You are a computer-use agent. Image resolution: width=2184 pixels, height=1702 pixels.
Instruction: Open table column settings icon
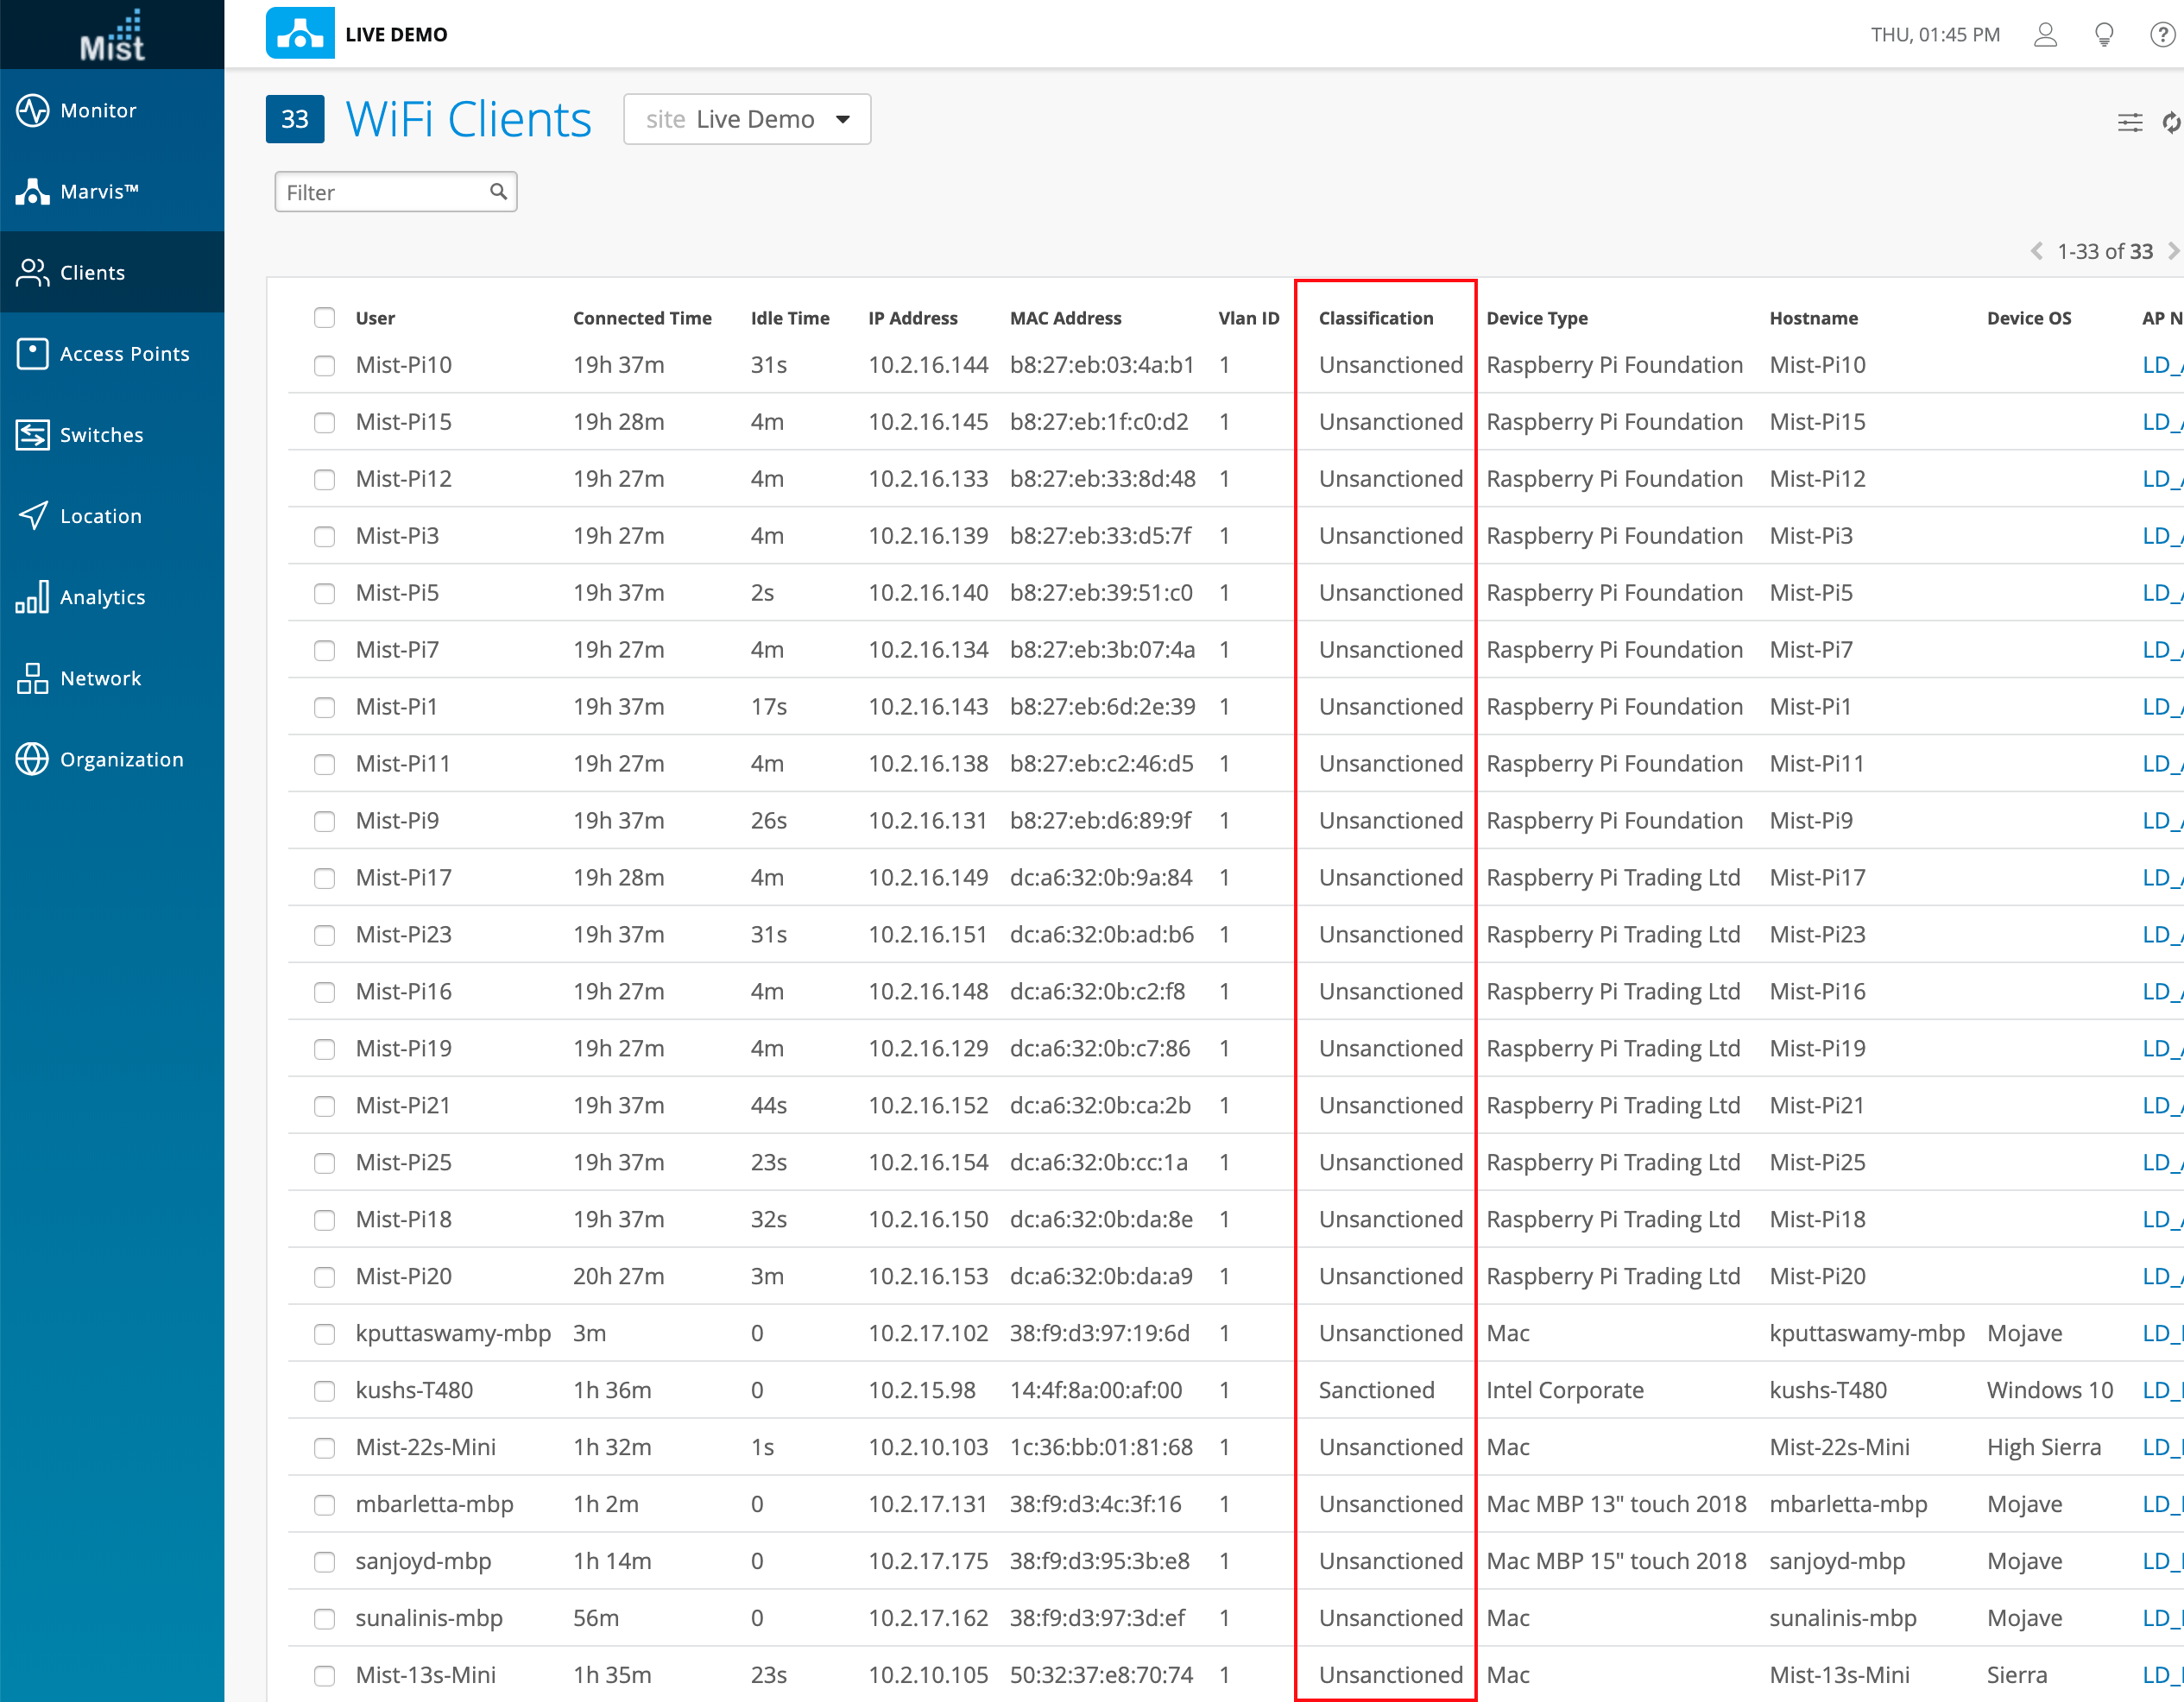pyautogui.click(x=2130, y=122)
